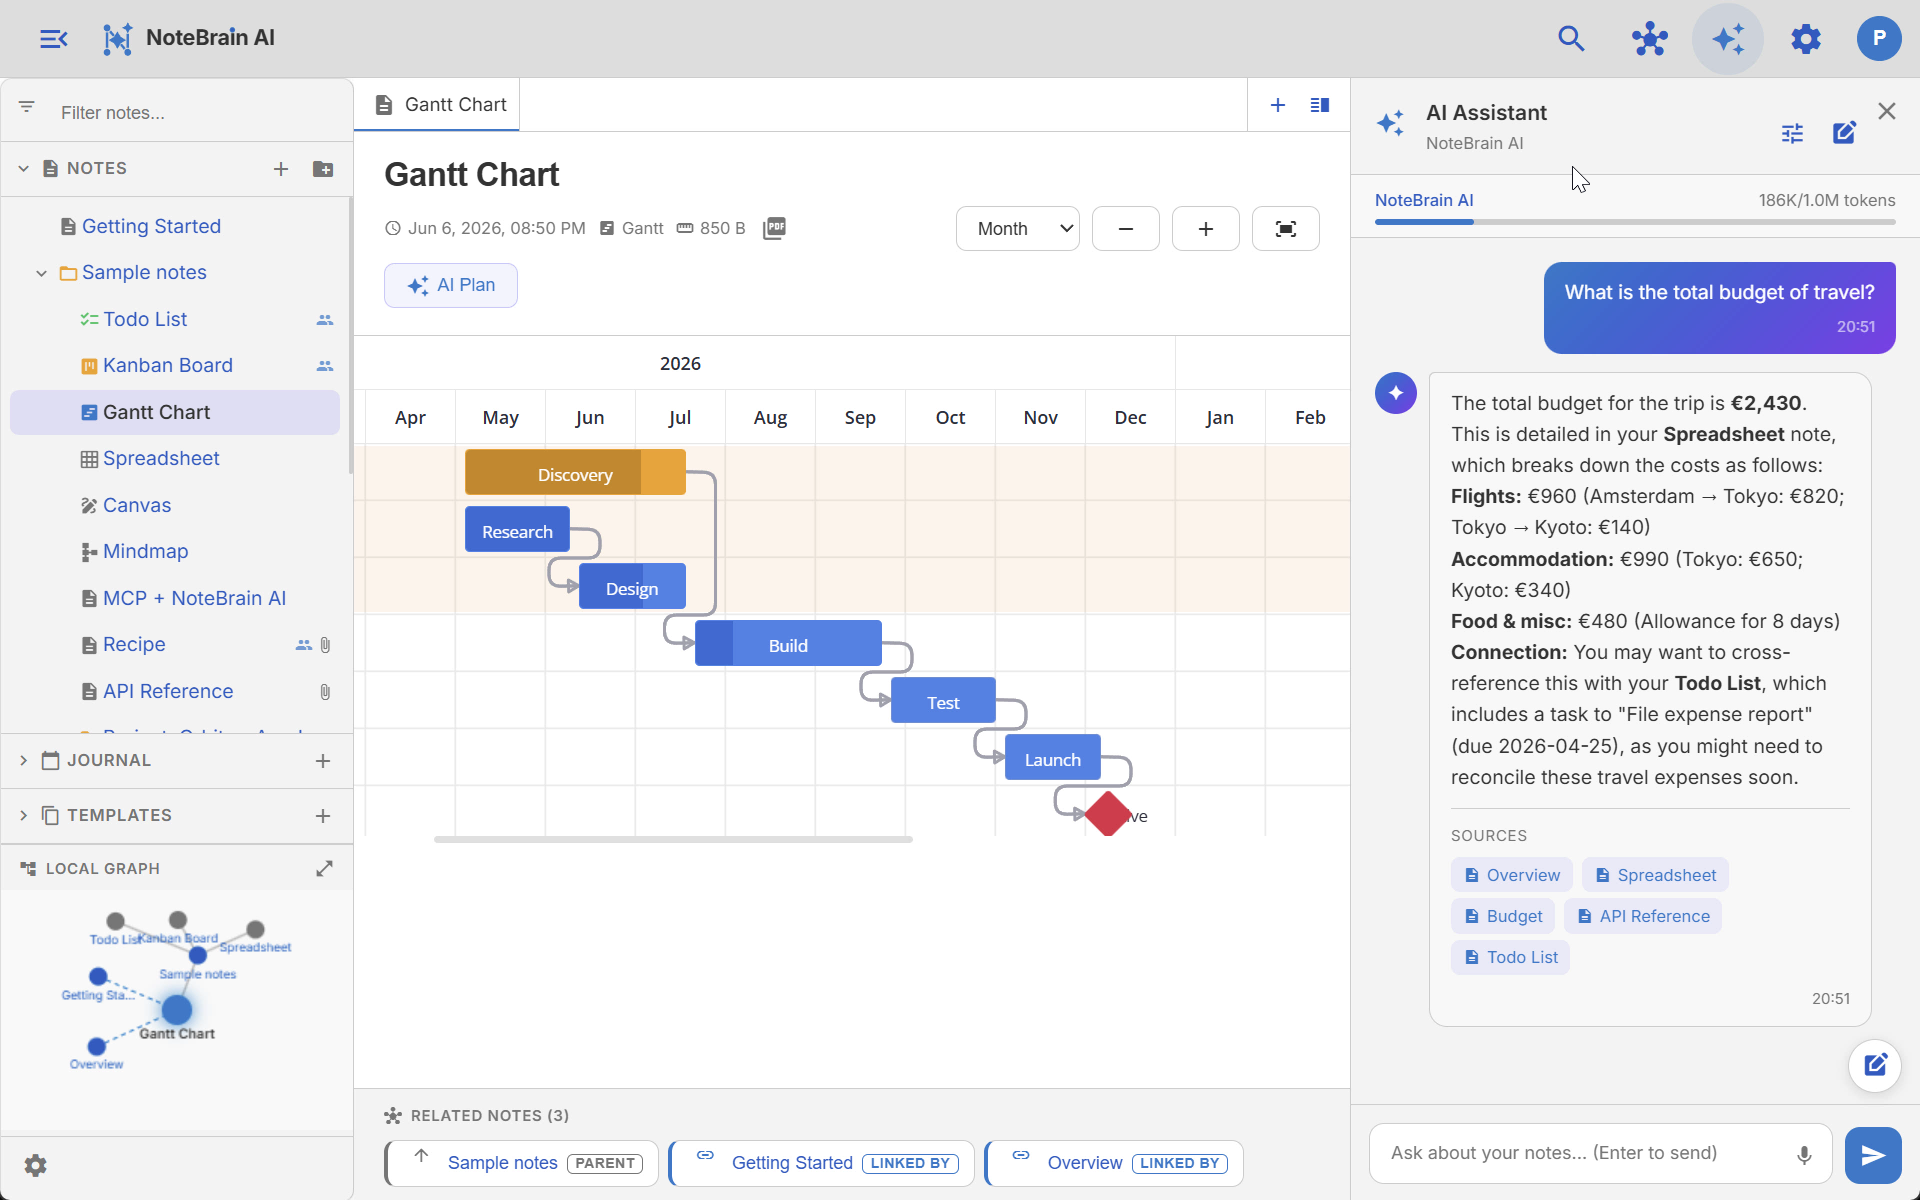Click the attachment icon on API Reference
Screen dimensions: 1920x1200
click(325, 692)
